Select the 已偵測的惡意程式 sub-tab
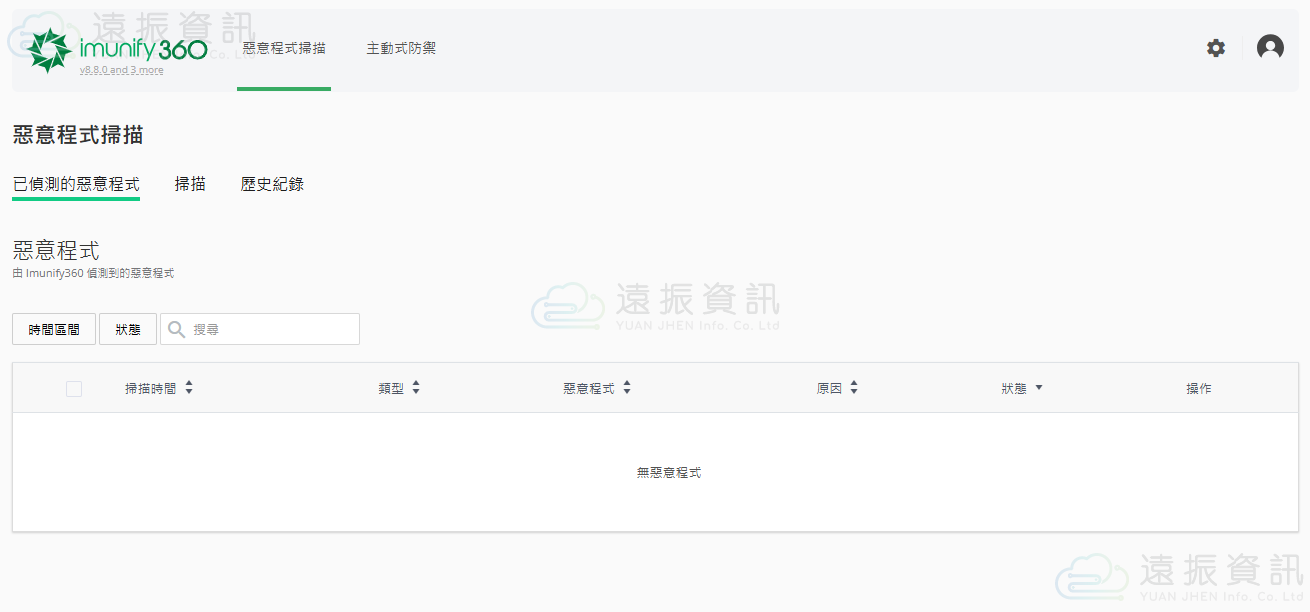The height and width of the screenshot is (612, 1310). point(76,184)
